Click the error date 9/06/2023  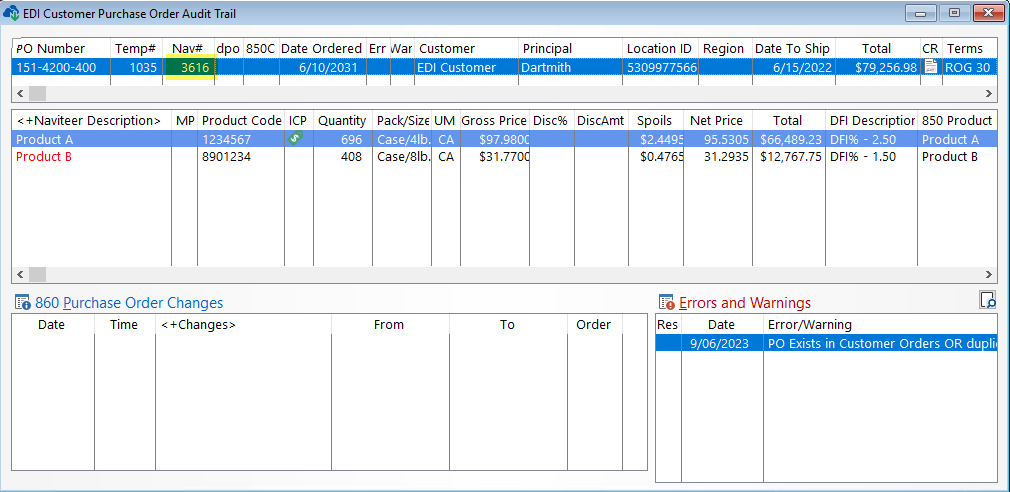[x=719, y=343]
